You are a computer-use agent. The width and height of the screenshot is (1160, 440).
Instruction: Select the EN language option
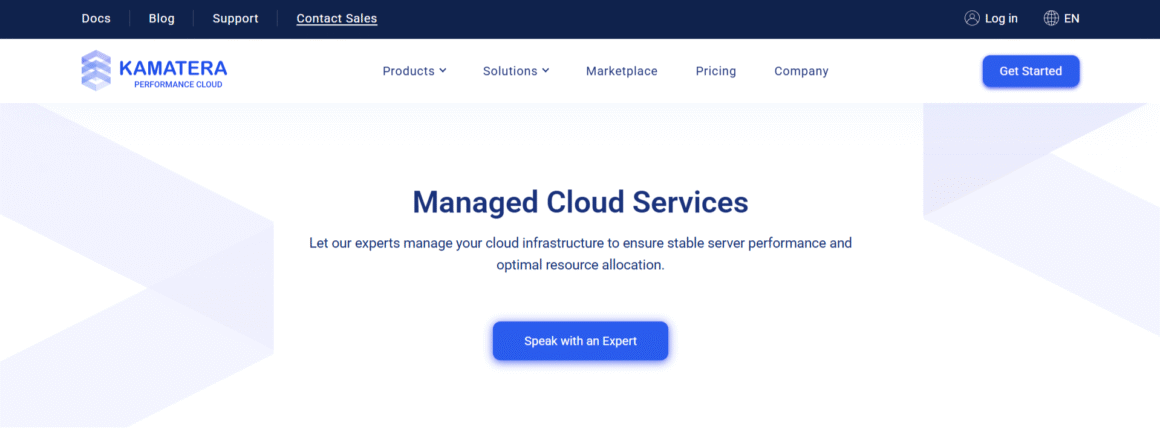(1071, 18)
